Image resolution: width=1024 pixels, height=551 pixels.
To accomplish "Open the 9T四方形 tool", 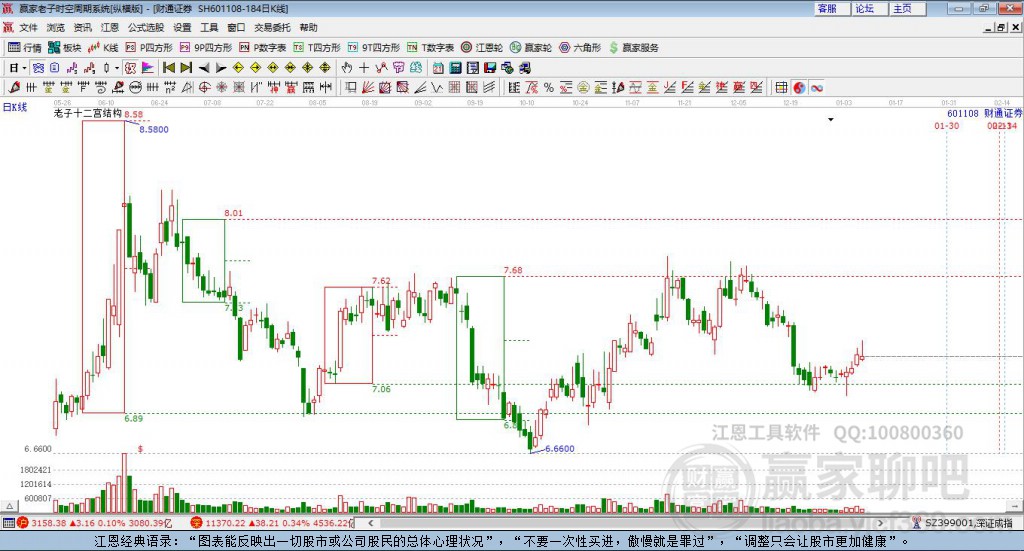I will click(374, 48).
